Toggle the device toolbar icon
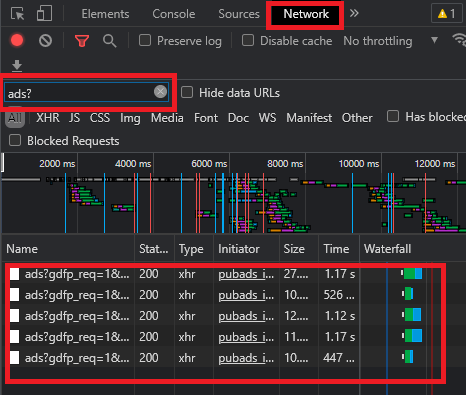This screenshot has height=395, width=466. pos(44,14)
